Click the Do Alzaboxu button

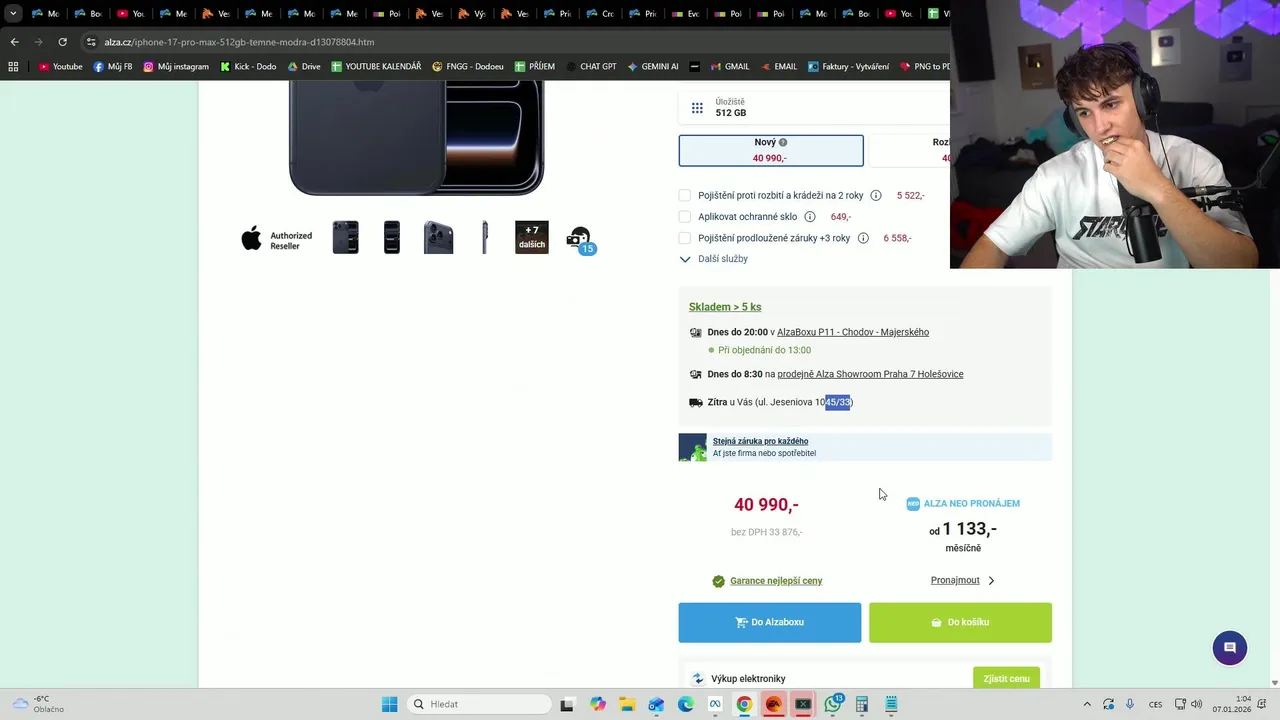(770, 622)
